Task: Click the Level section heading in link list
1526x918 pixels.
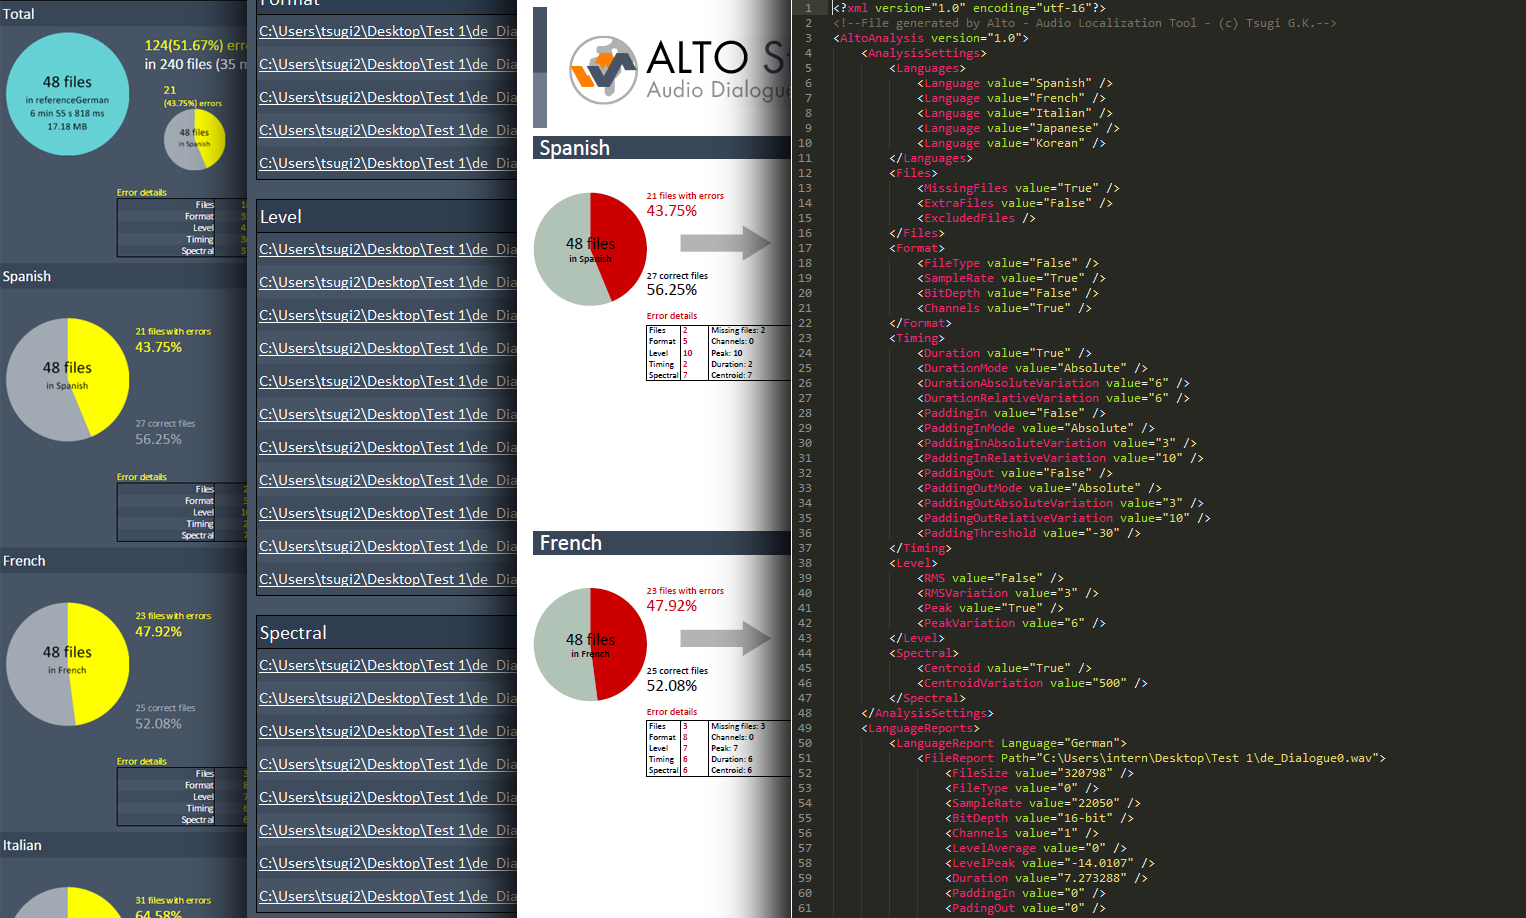Action: pos(281,217)
